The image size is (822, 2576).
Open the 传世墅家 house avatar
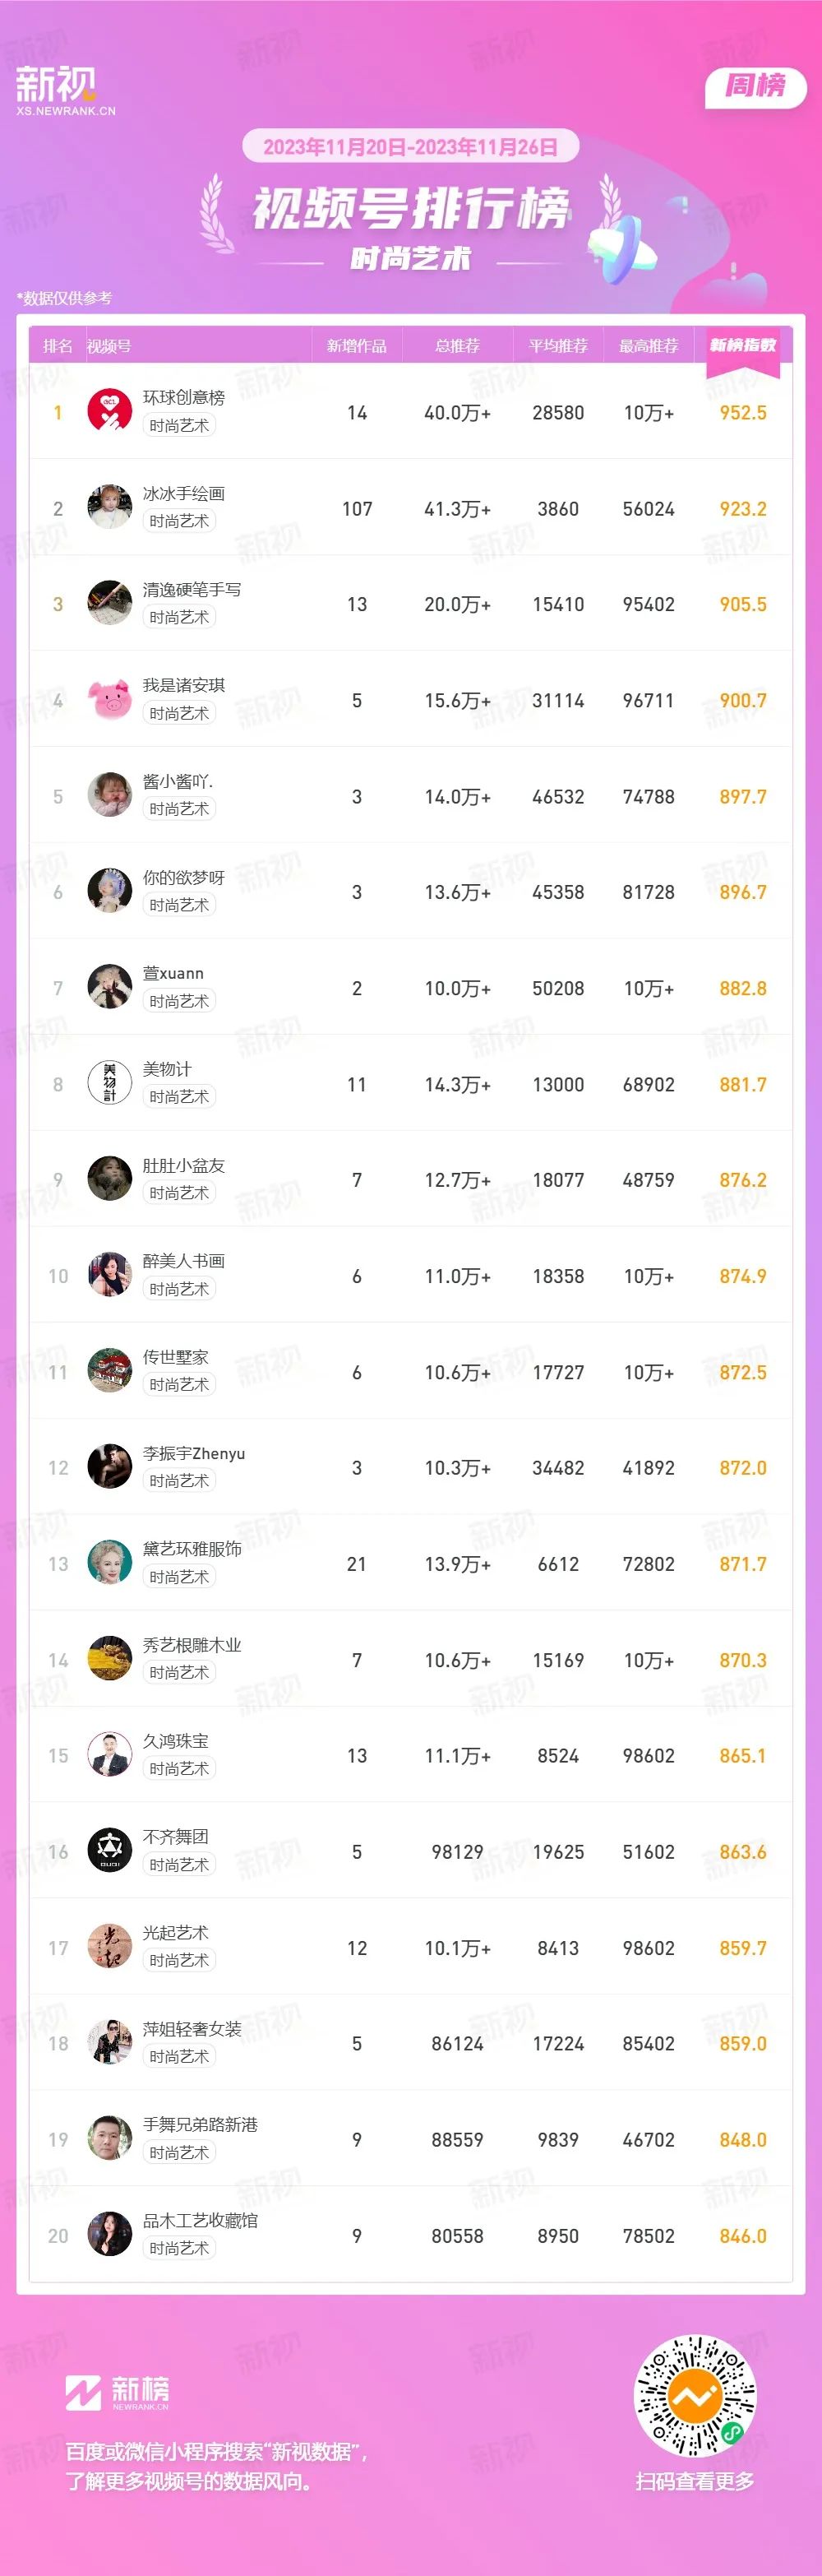coord(110,1372)
